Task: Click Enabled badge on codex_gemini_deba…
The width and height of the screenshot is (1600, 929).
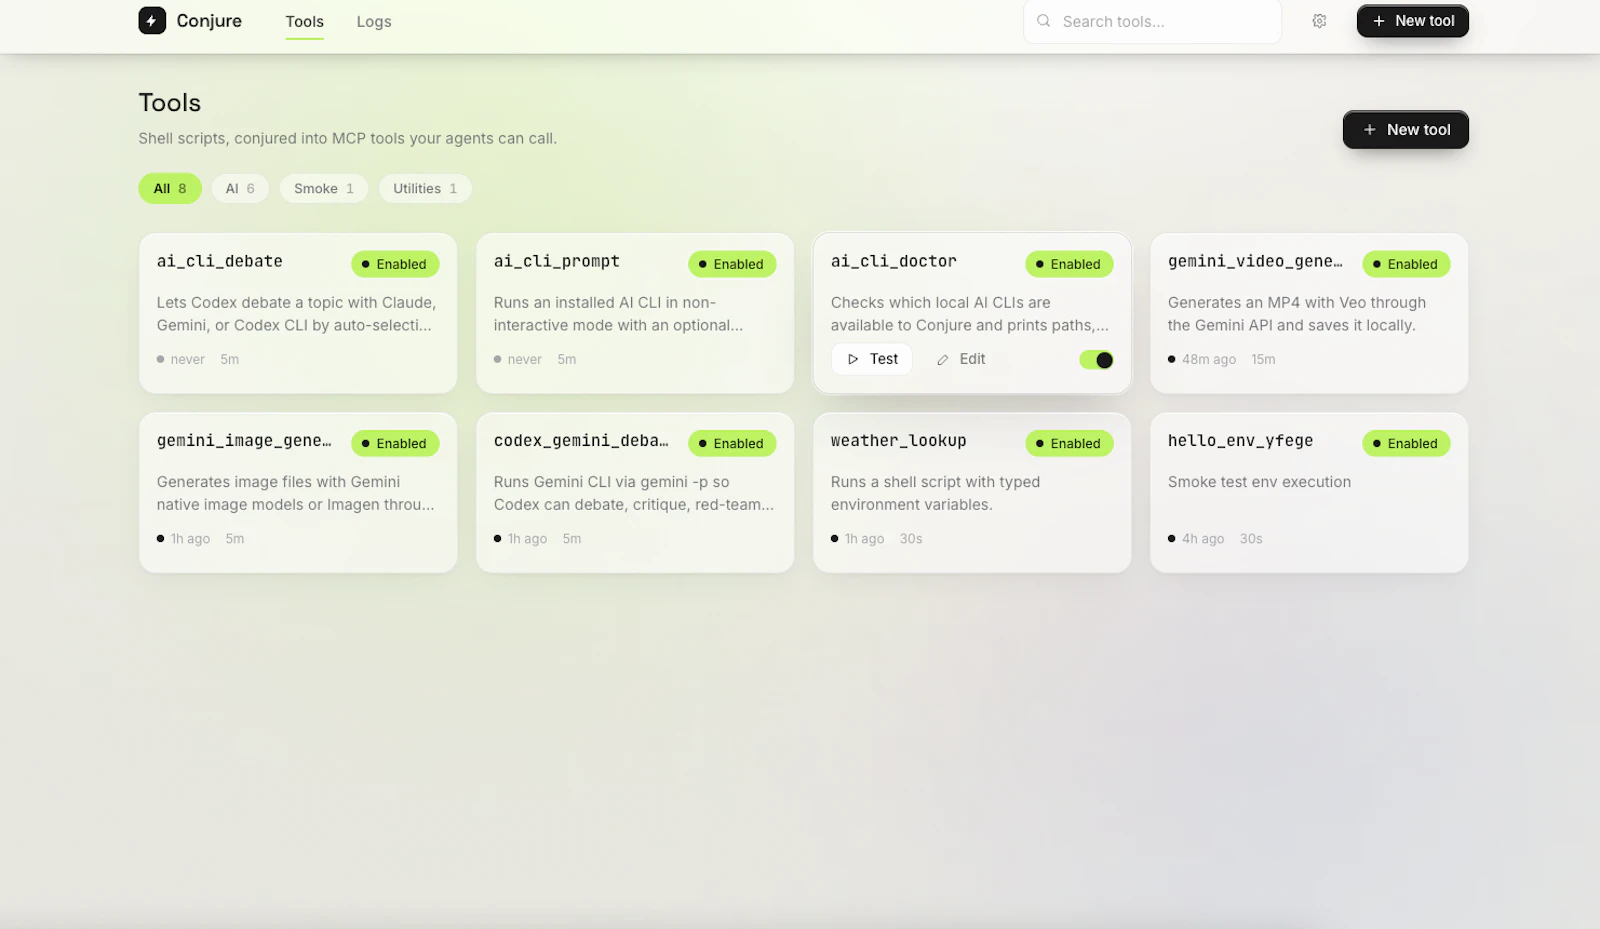Action: point(732,443)
